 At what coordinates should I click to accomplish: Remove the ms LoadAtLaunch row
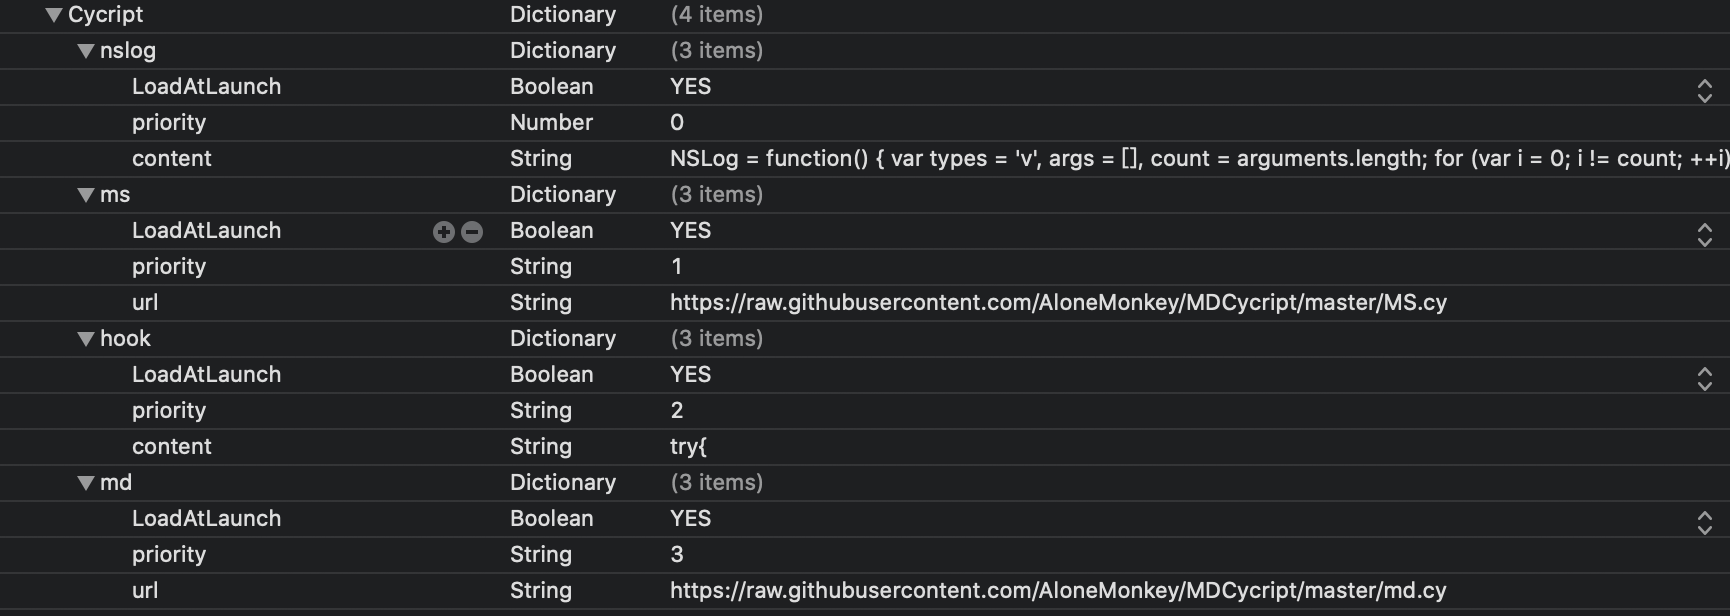coord(472,232)
